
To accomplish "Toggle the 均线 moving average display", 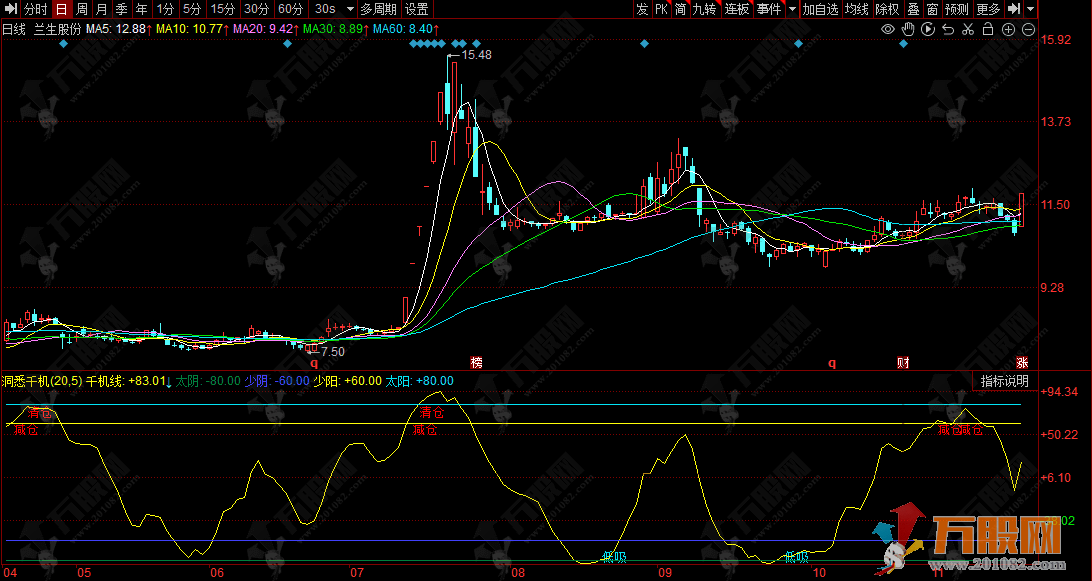I will click(856, 9).
